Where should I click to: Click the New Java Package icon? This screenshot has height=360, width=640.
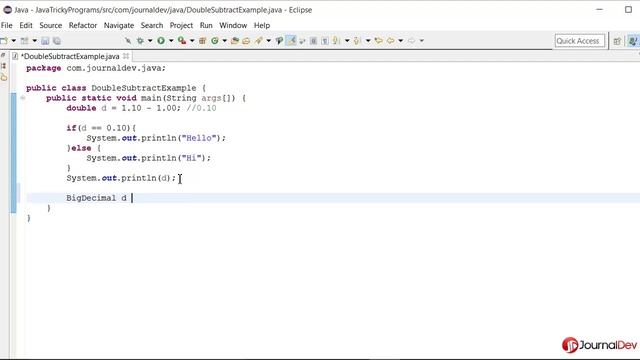point(202,41)
